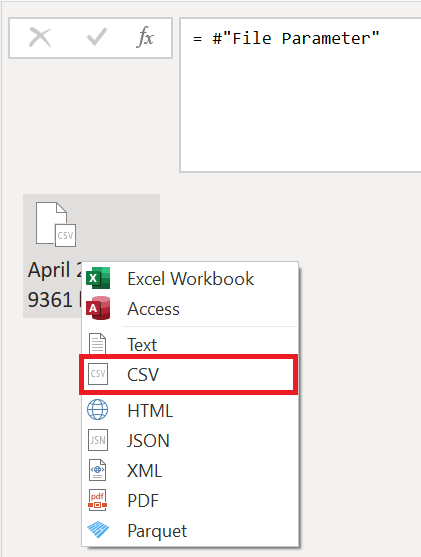Click inside the File Parameter formula box

(301, 95)
